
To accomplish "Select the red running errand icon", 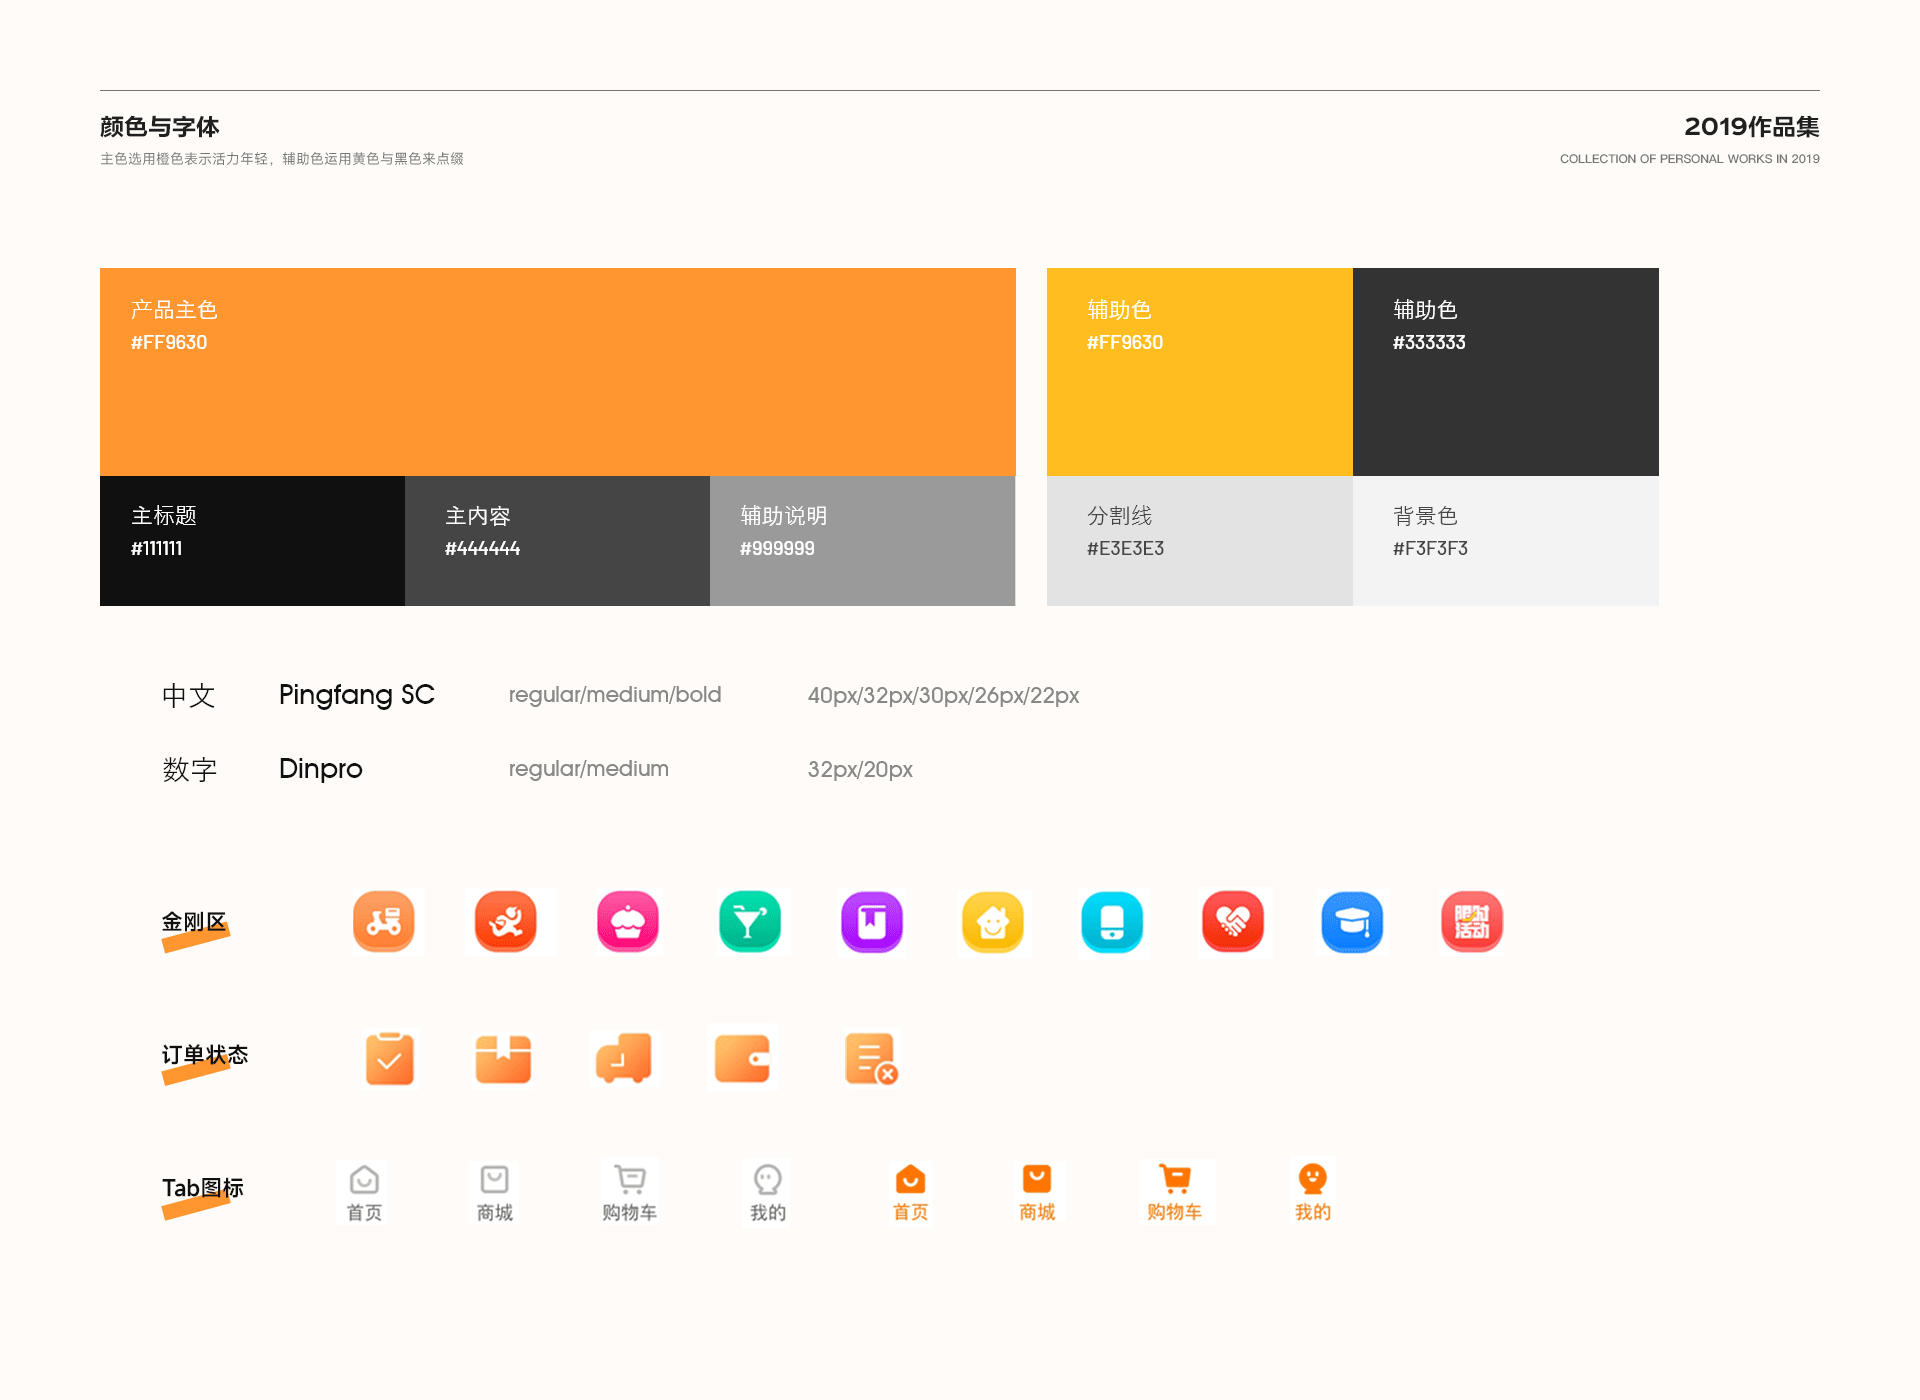I will click(506, 921).
